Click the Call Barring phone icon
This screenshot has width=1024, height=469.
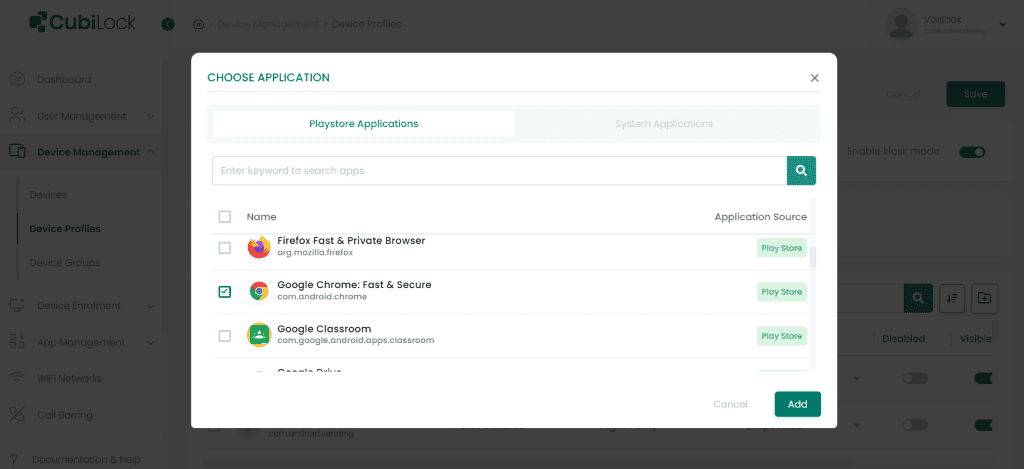pos(18,415)
